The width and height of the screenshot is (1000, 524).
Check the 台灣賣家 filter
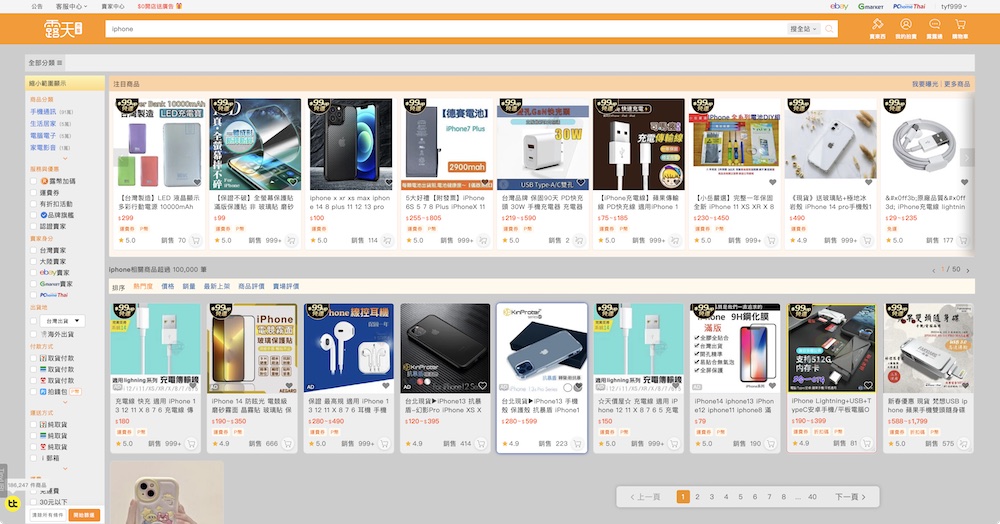pos(34,251)
